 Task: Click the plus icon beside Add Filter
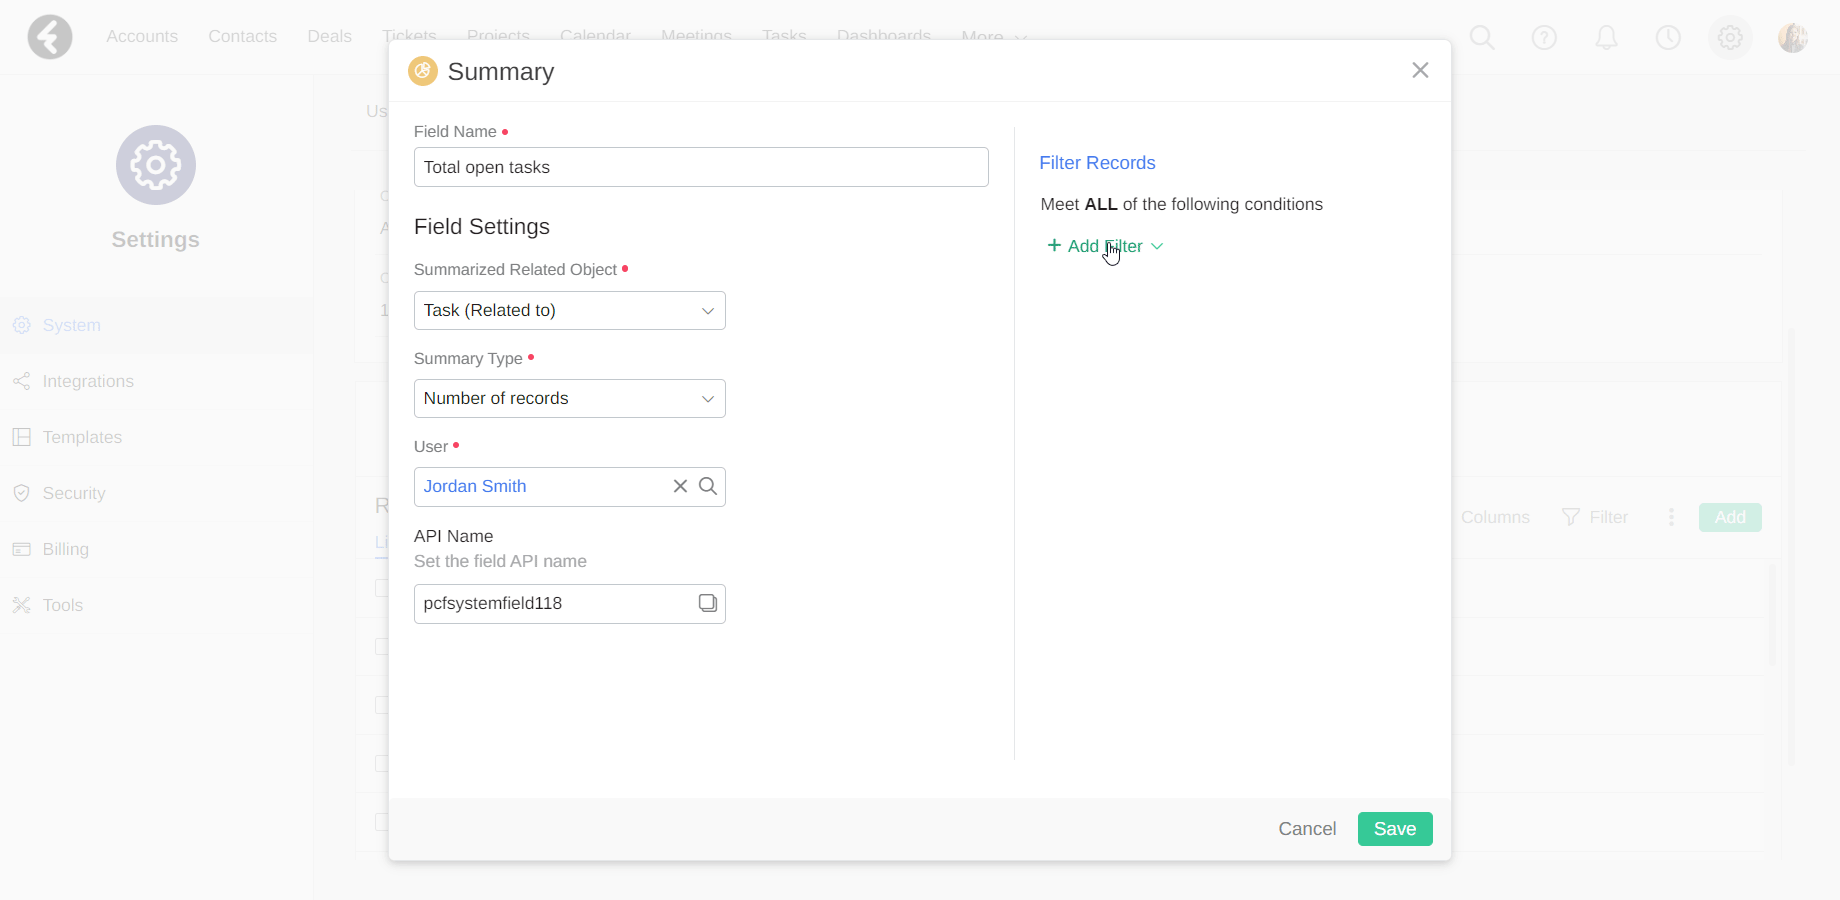coord(1054,245)
